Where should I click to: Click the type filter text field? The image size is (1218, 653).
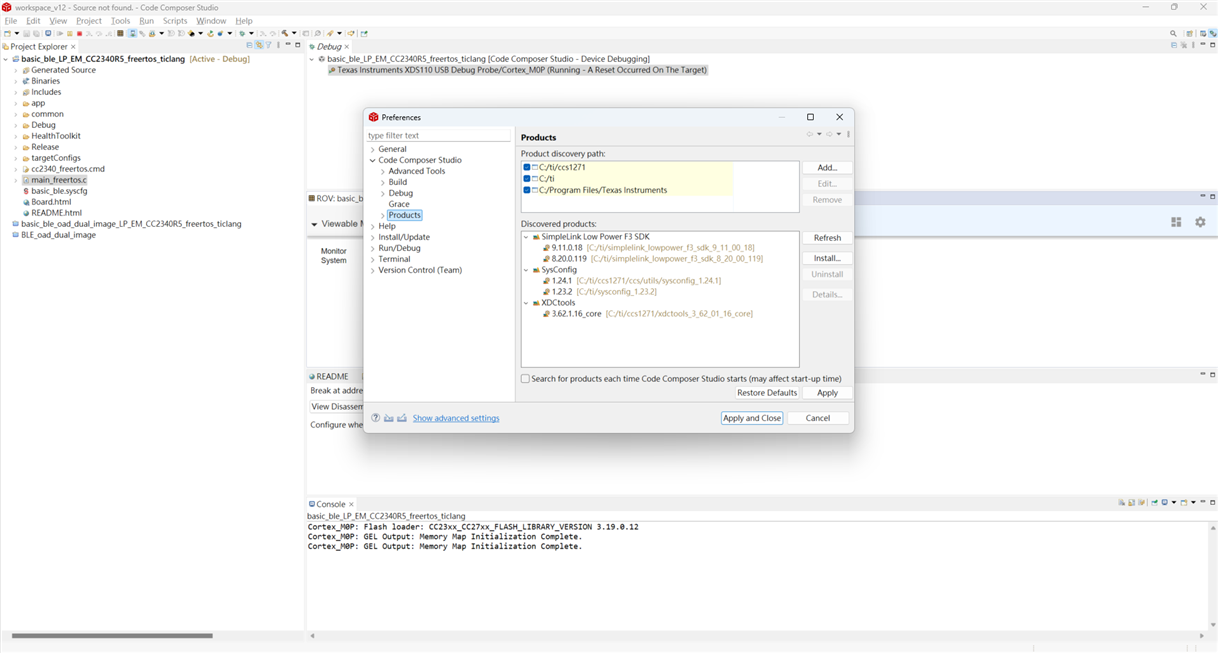438,135
